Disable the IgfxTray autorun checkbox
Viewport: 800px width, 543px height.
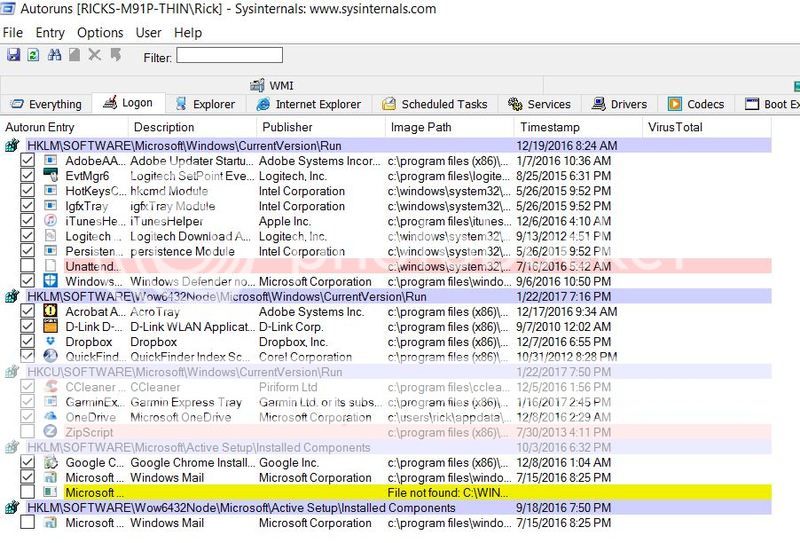pos(28,206)
